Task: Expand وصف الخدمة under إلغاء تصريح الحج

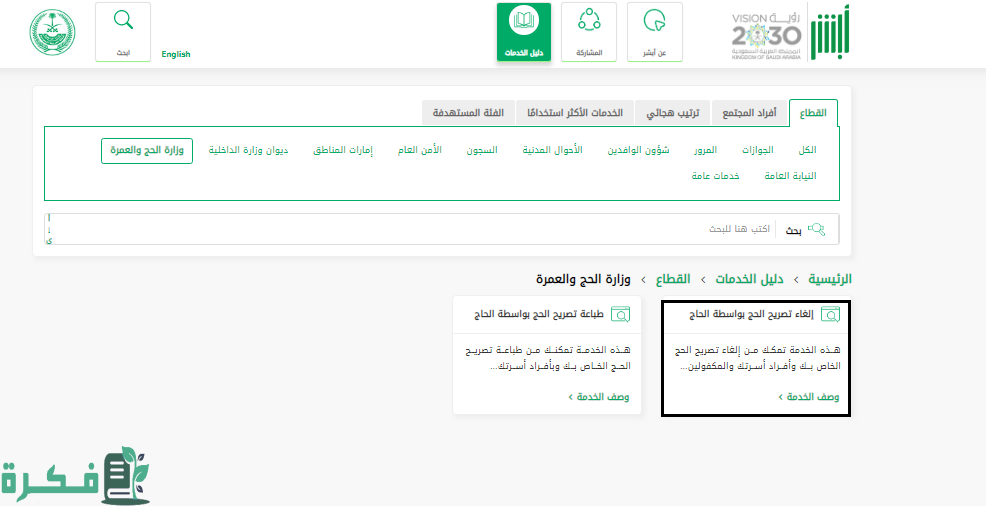Action: [x=808, y=397]
